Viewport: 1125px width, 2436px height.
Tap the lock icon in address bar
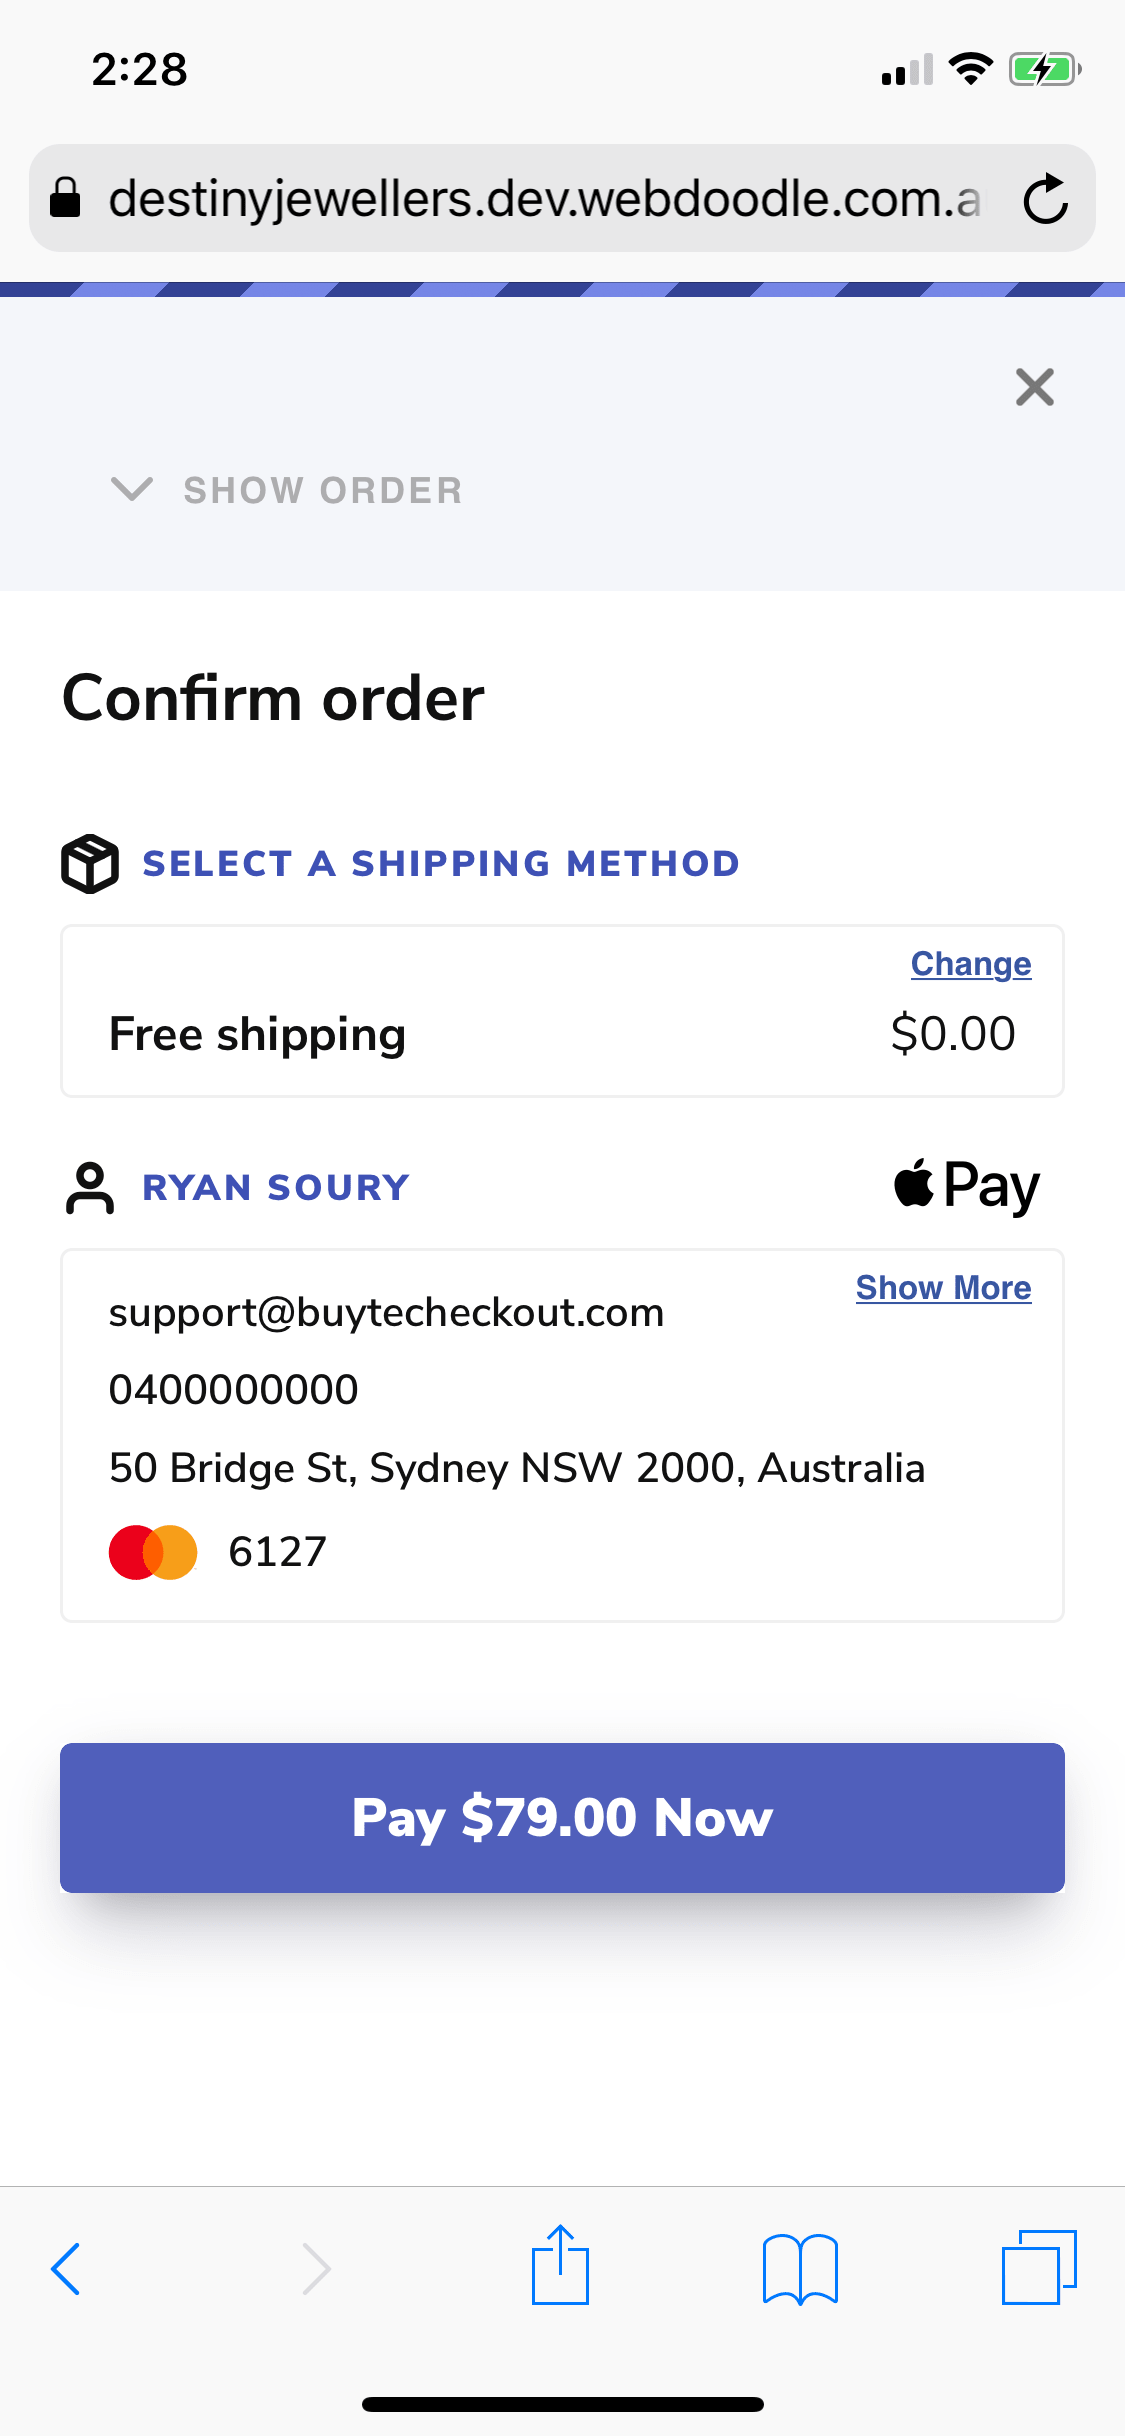pos(65,197)
